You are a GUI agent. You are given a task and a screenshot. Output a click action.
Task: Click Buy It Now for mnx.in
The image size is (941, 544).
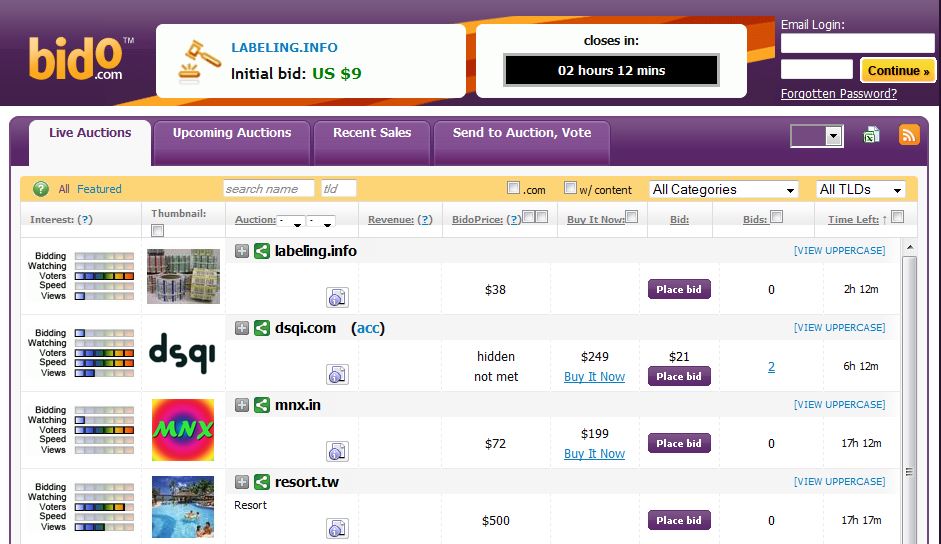click(x=594, y=453)
